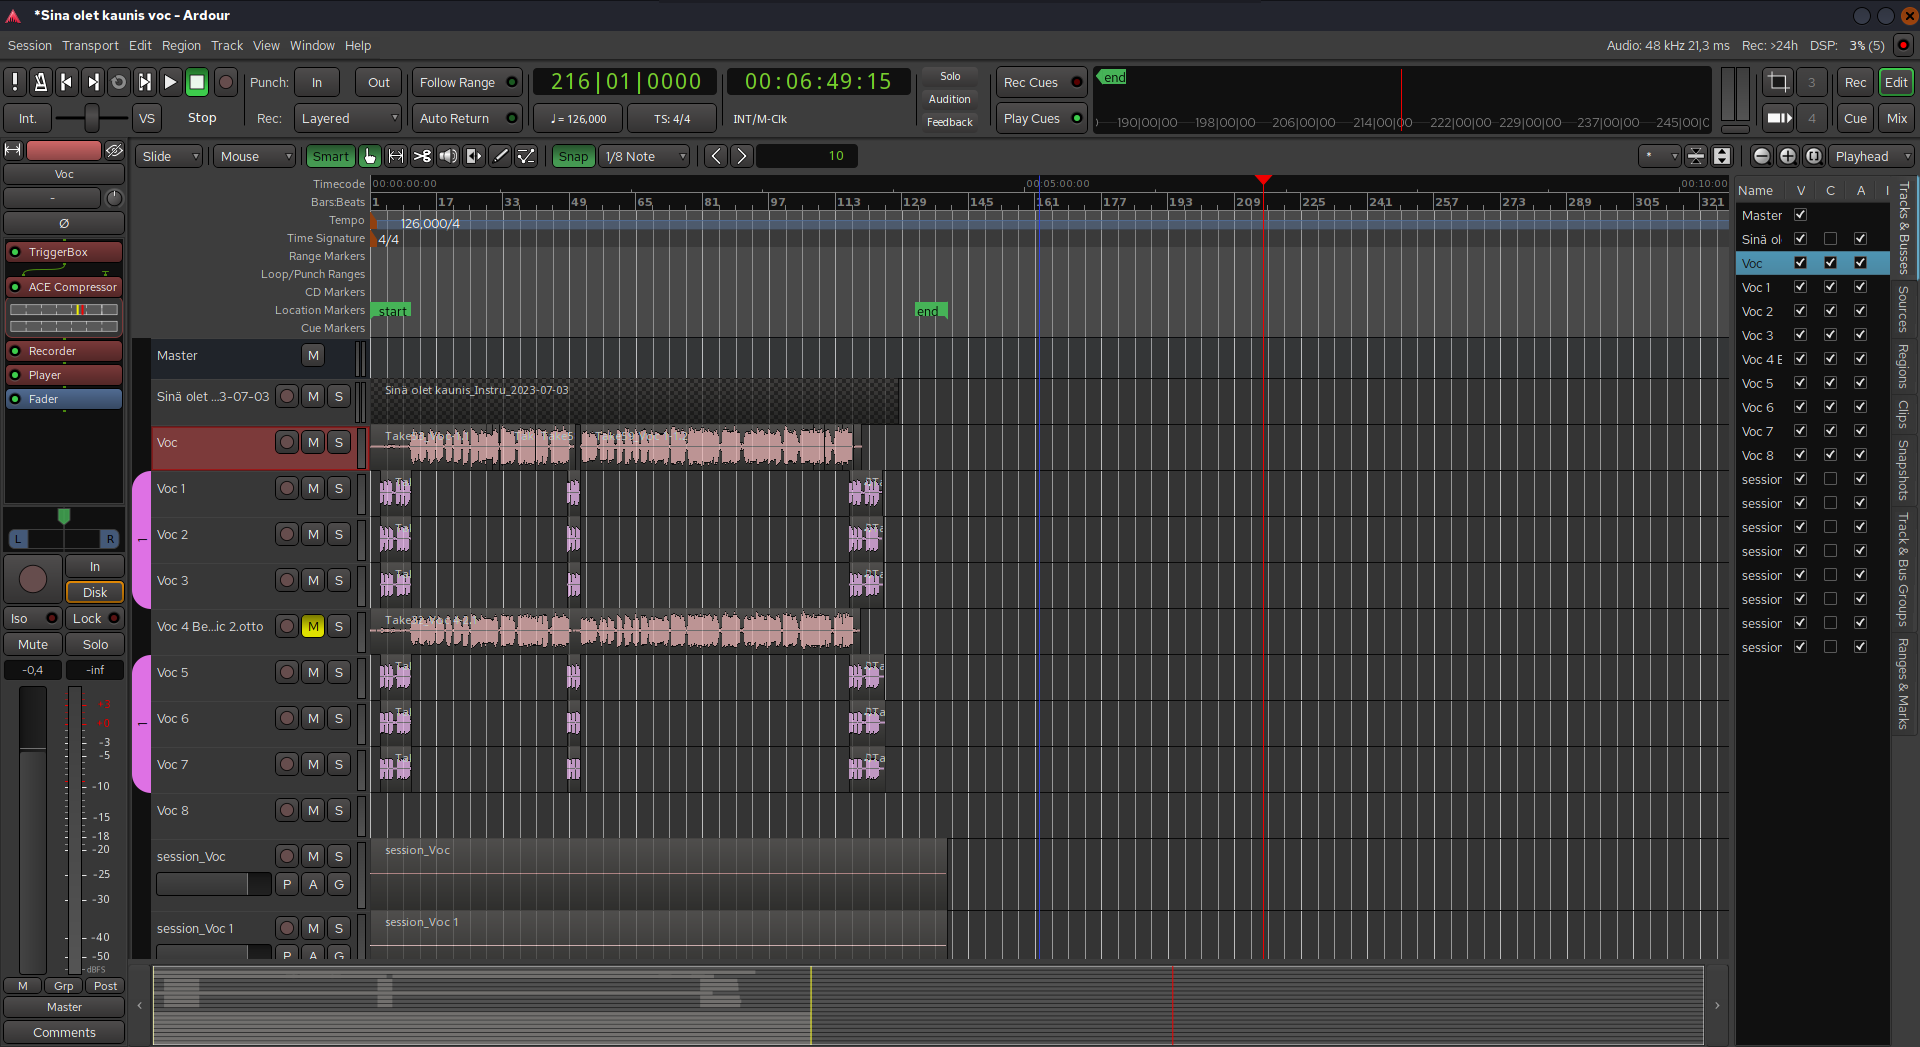Image resolution: width=1920 pixels, height=1047 pixels.
Task: Toggle the metronome click icon
Action: 41,82
